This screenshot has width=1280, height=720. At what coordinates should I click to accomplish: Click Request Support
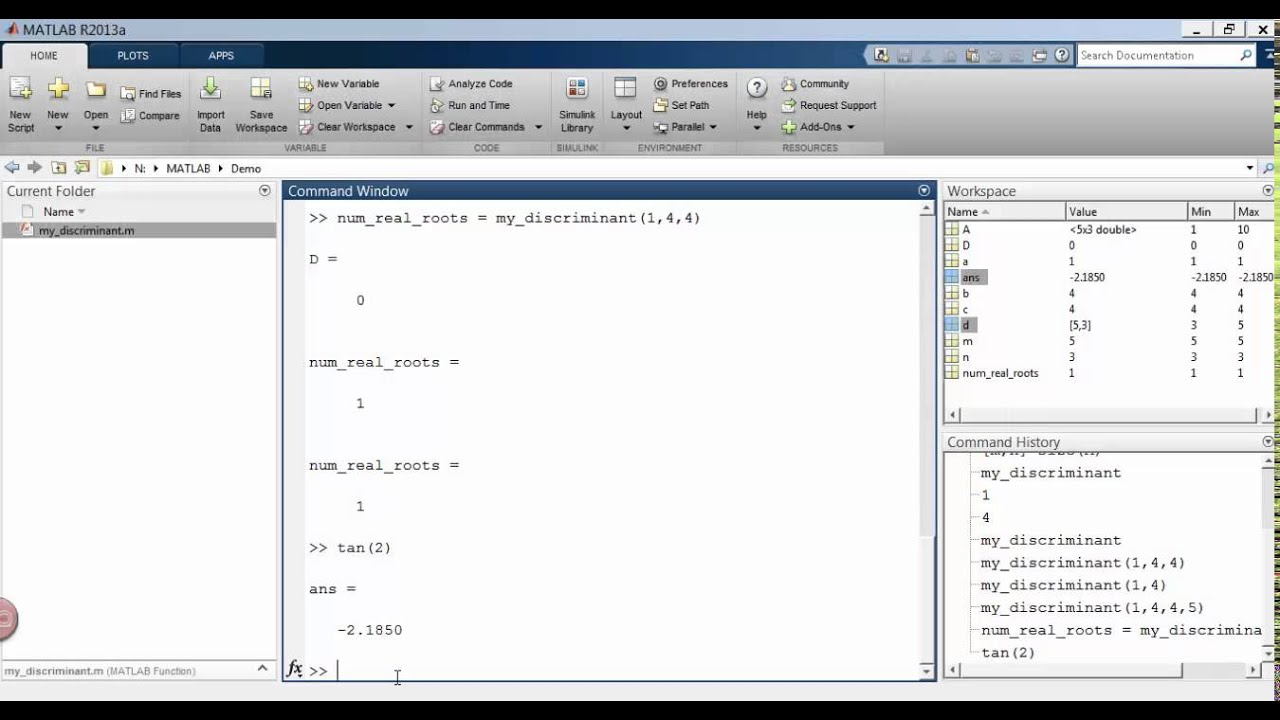(828, 105)
